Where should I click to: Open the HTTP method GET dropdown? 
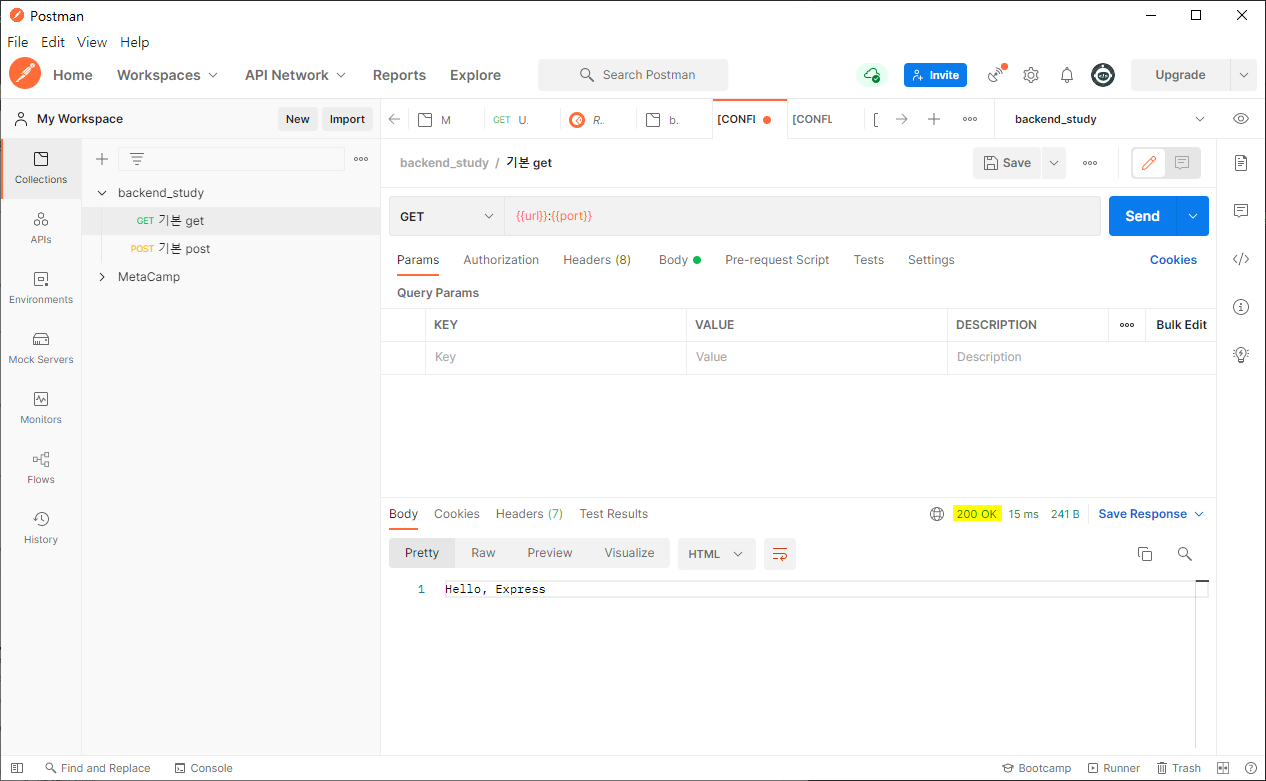(x=447, y=216)
